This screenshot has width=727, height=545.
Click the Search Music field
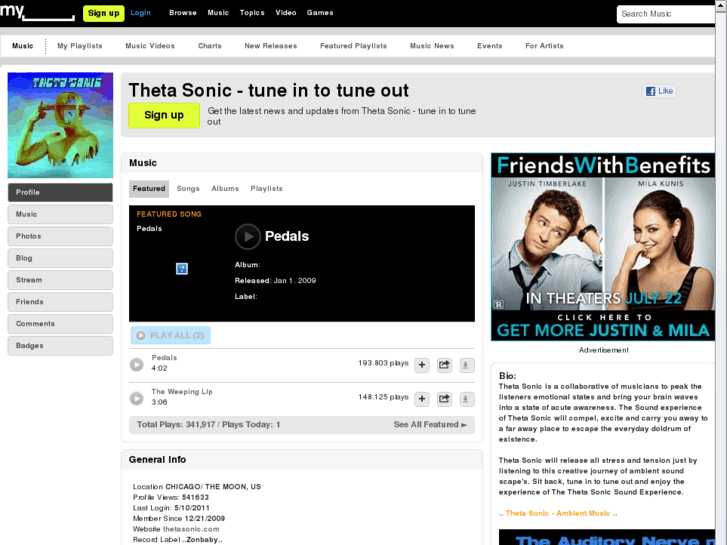coord(666,14)
